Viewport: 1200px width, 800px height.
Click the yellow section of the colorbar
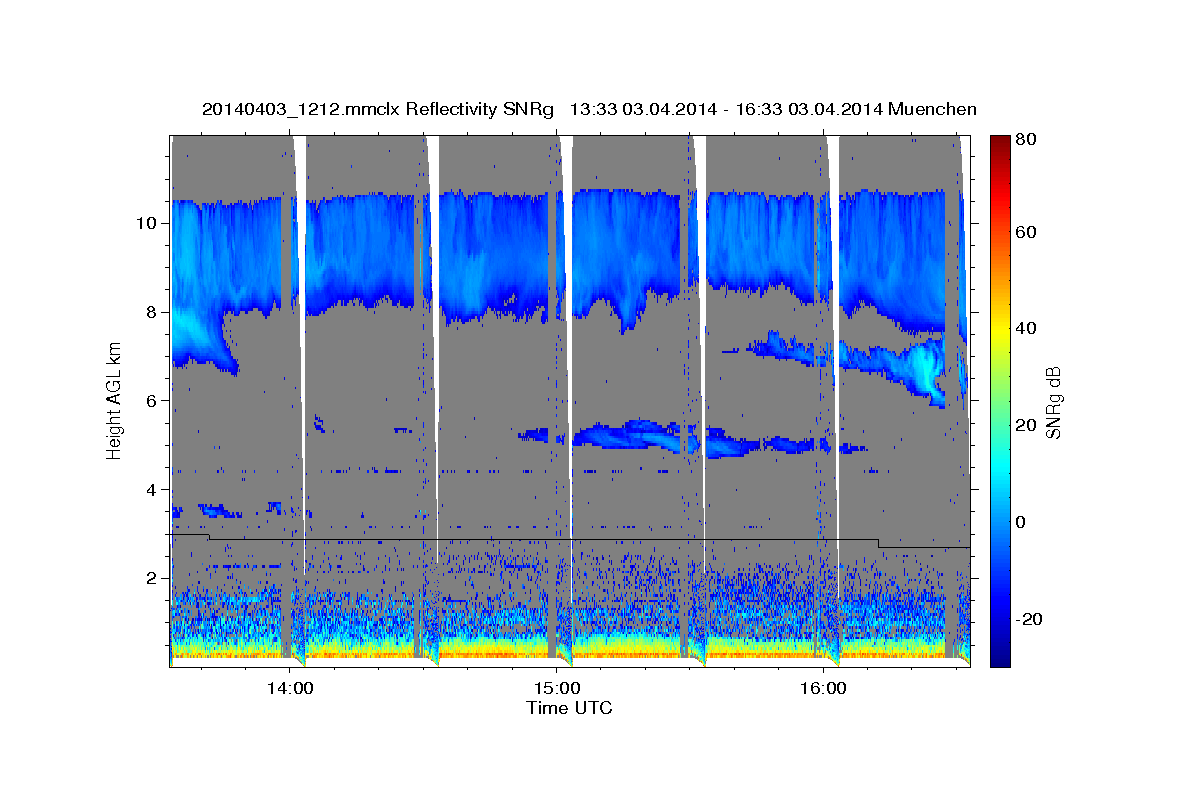(999, 330)
